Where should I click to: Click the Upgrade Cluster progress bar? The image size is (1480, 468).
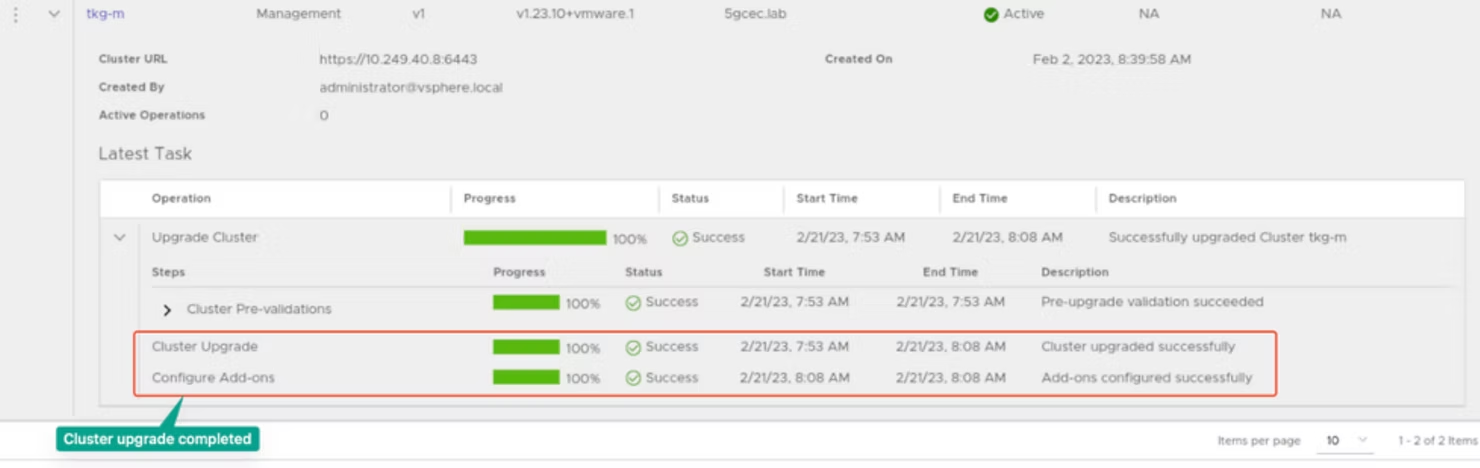point(535,238)
